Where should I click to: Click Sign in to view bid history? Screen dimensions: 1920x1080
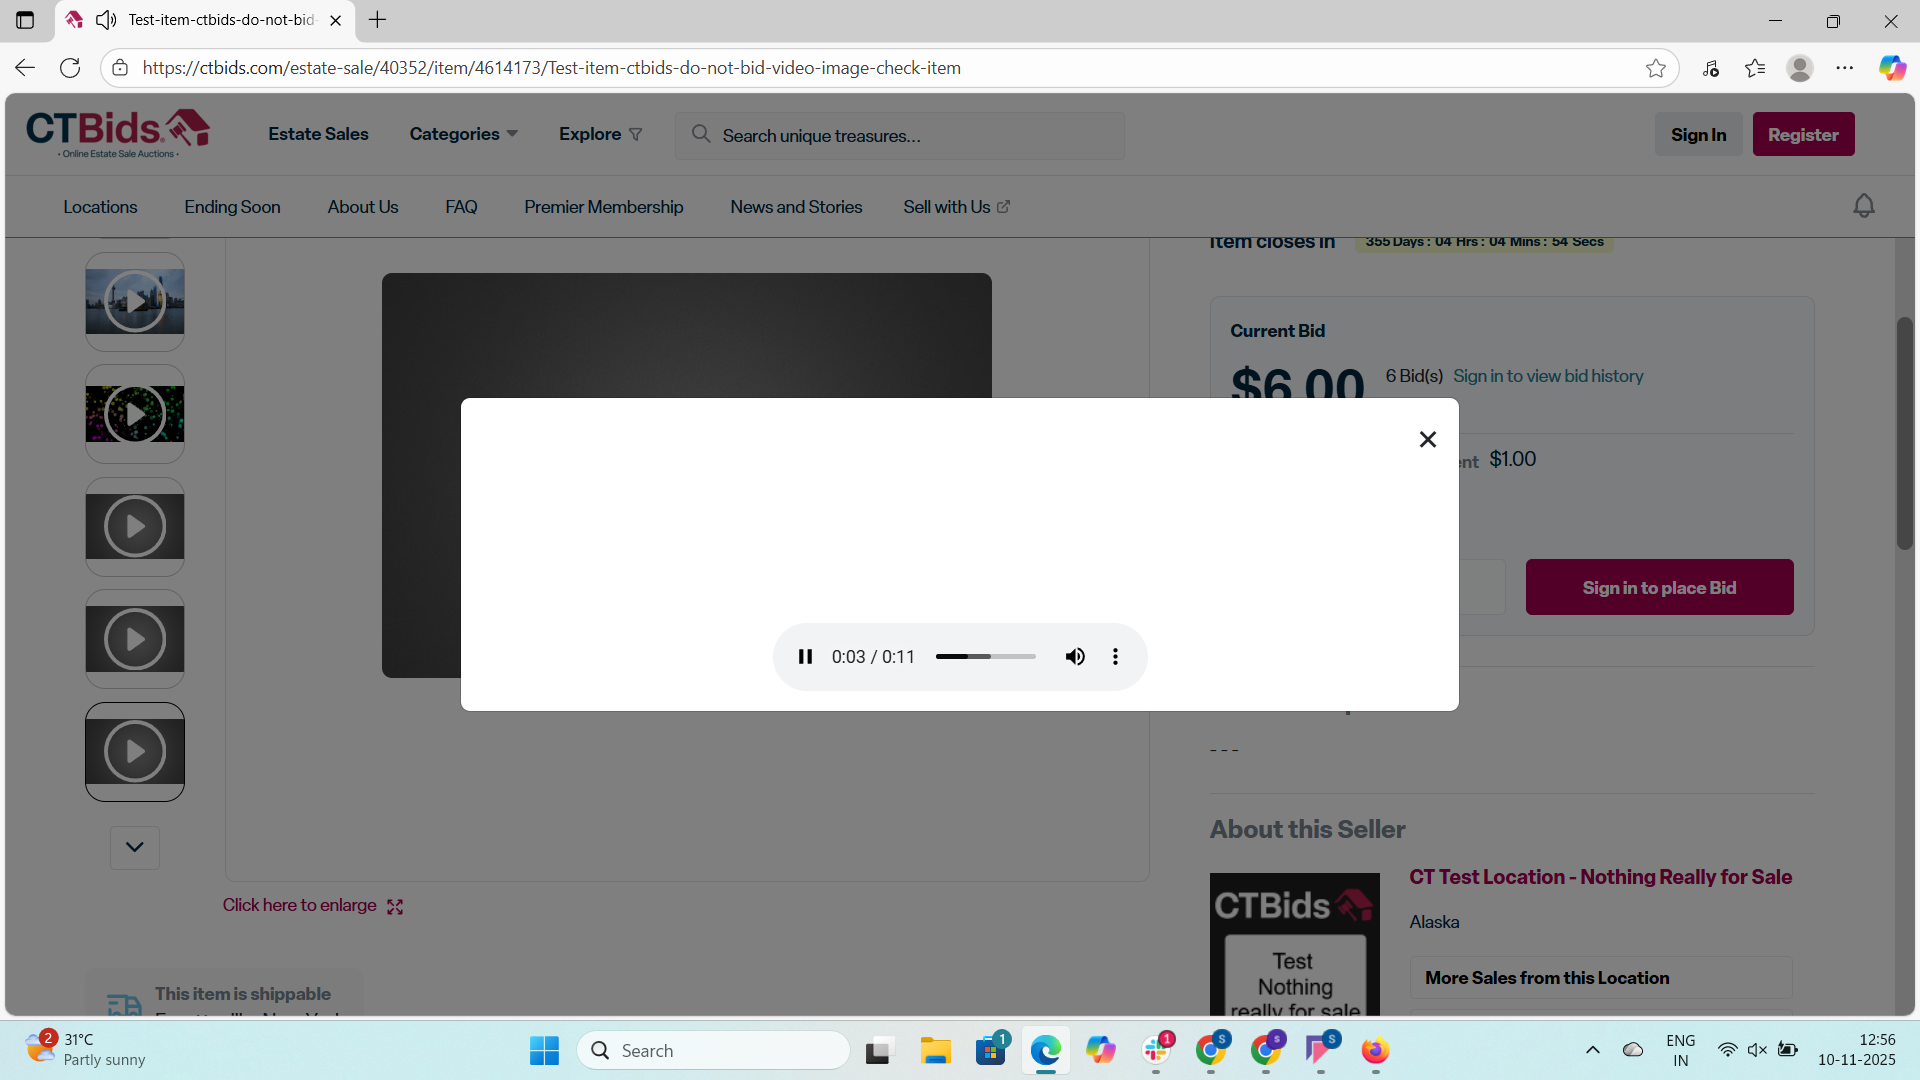pyautogui.click(x=1547, y=376)
